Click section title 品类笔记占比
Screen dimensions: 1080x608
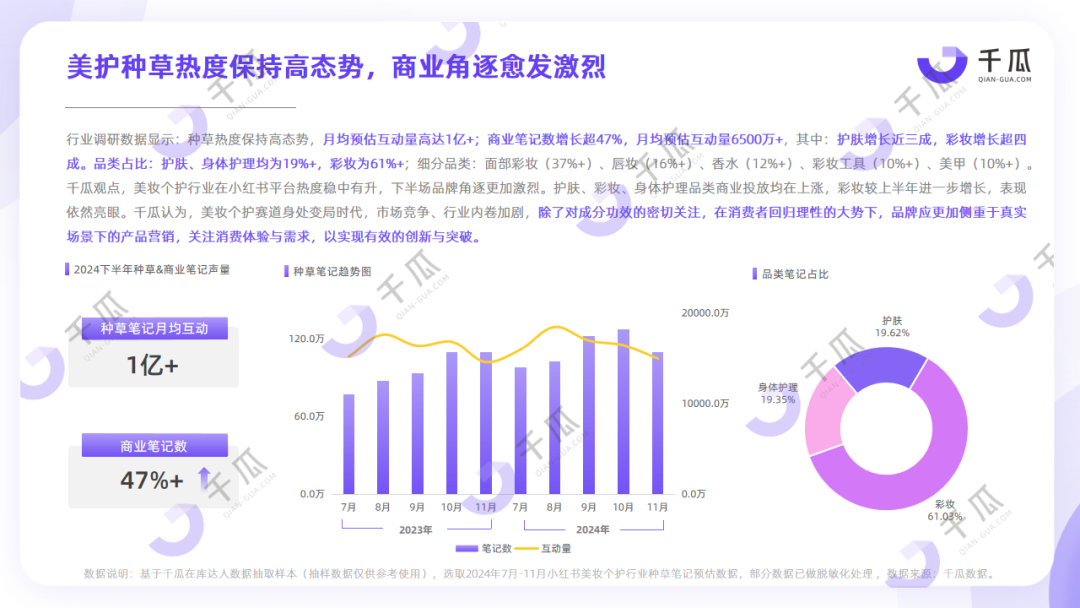pos(795,274)
